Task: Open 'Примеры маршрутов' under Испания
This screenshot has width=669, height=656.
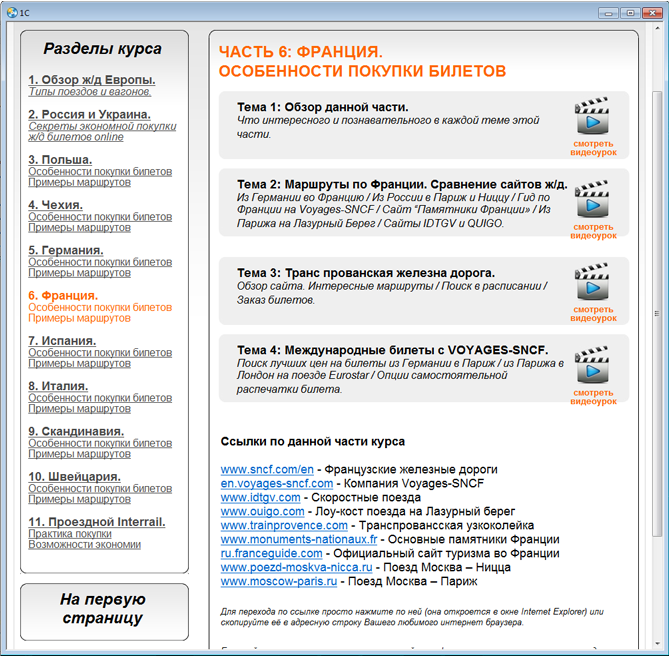Action: [79, 363]
